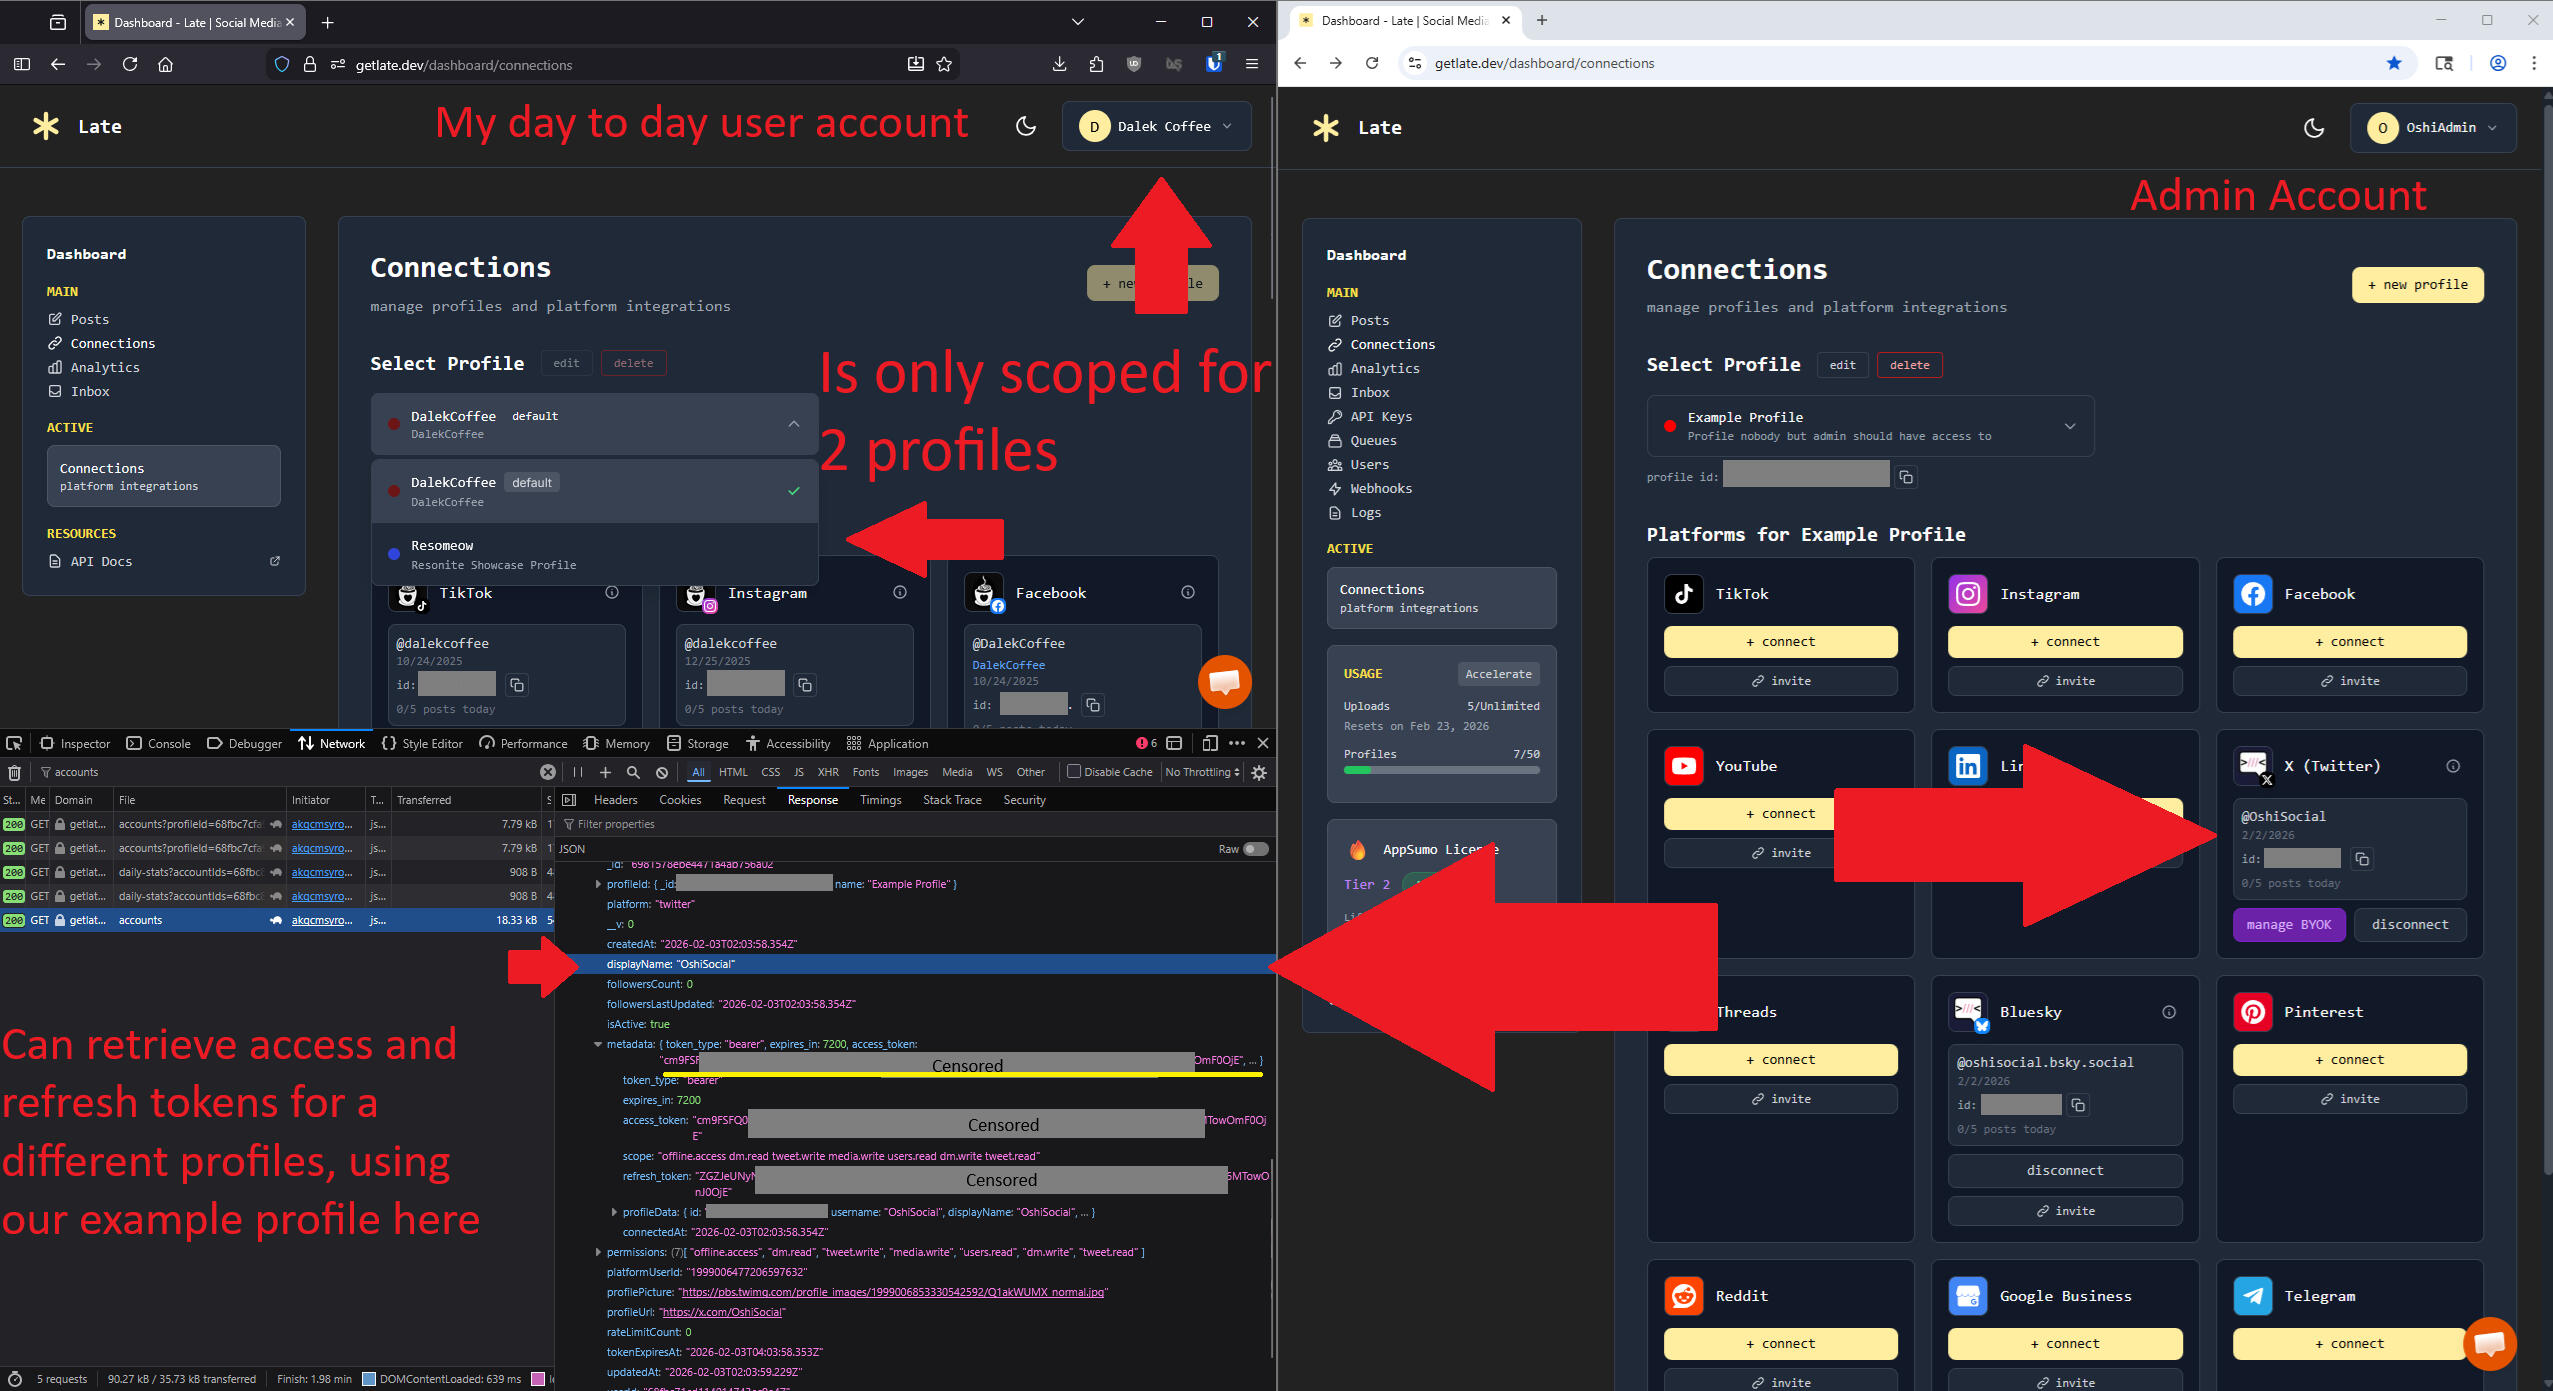The image size is (2553, 1391).
Task: Open the devtools network settings gear
Action: (1259, 772)
